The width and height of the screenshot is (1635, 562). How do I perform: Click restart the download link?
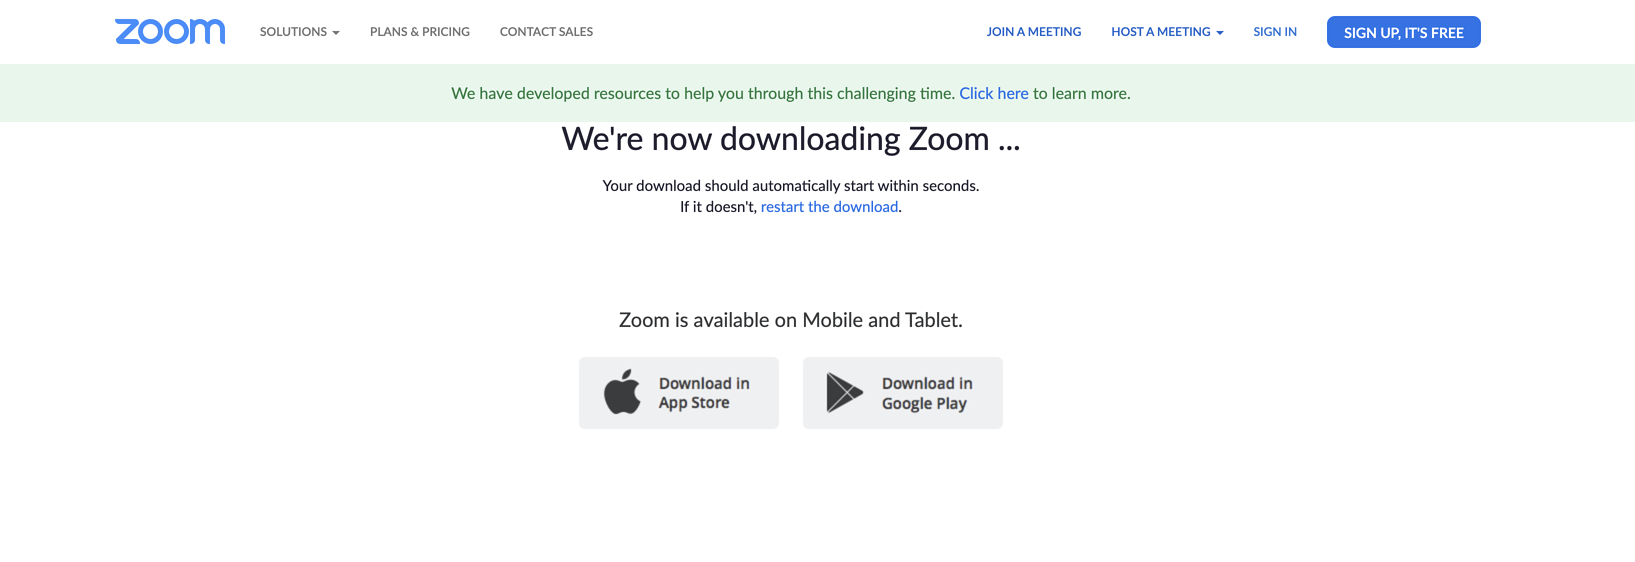830,207
